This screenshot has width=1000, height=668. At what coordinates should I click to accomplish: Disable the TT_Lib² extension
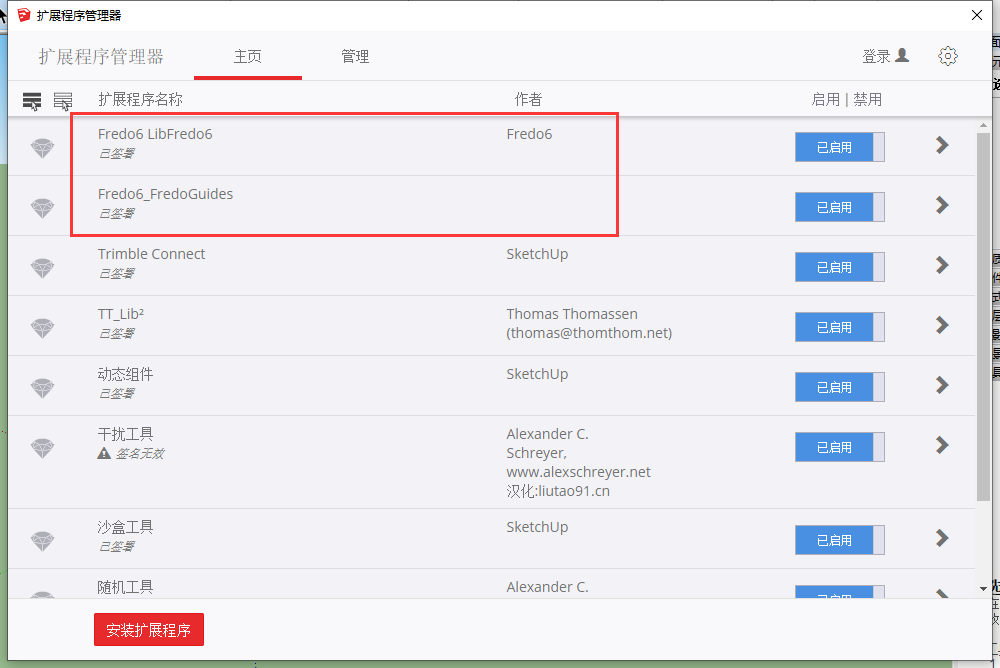pyautogui.click(x=839, y=327)
